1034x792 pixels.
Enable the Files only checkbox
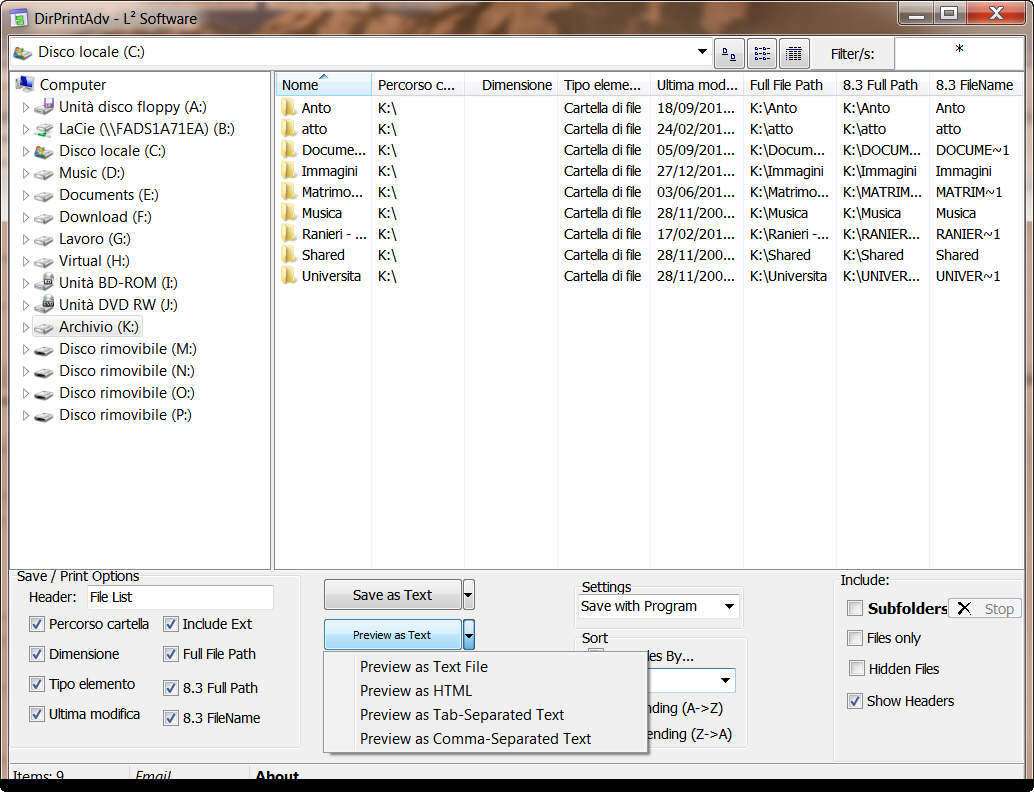tap(855, 638)
